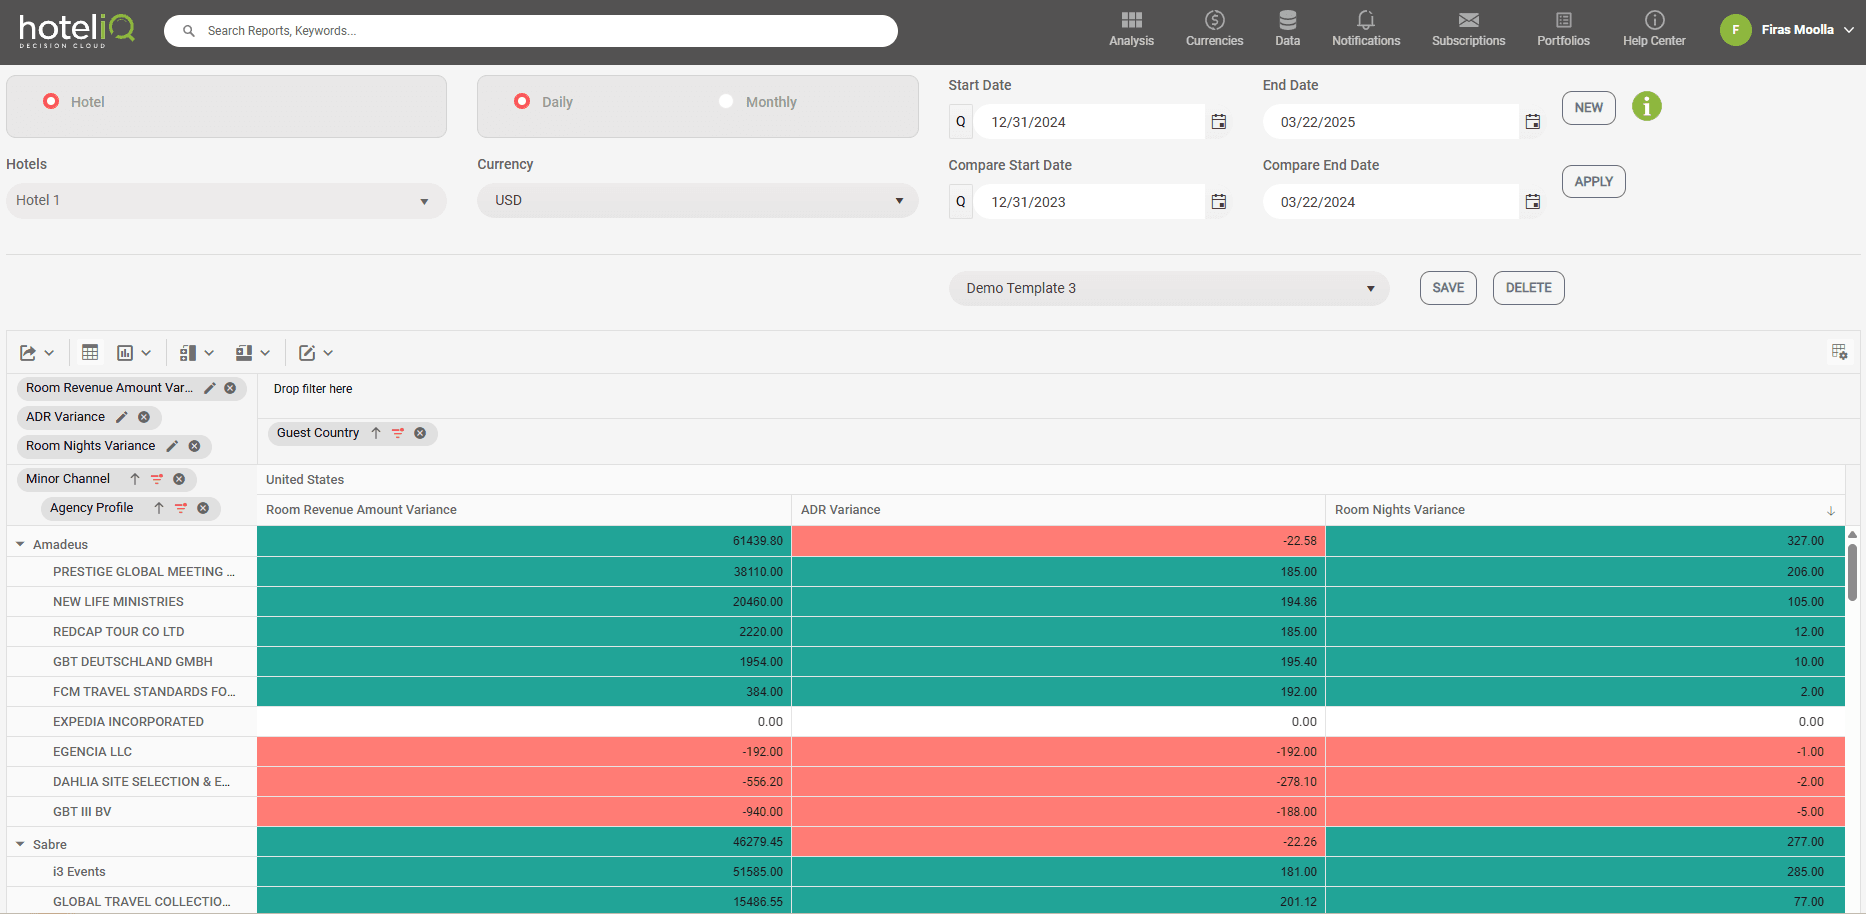Click the green info icon
Screen dimensions: 1866x914
[x=1647, y=106]
